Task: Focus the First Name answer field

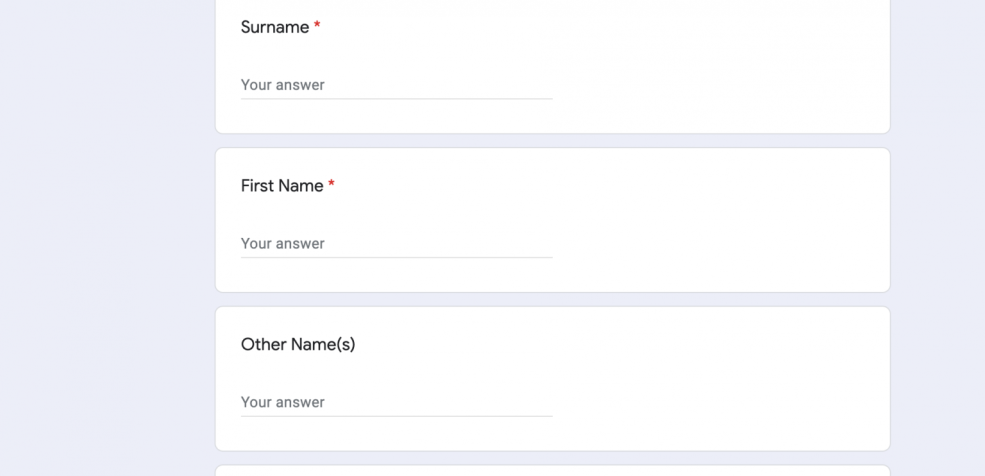Action: coord(396,243)
